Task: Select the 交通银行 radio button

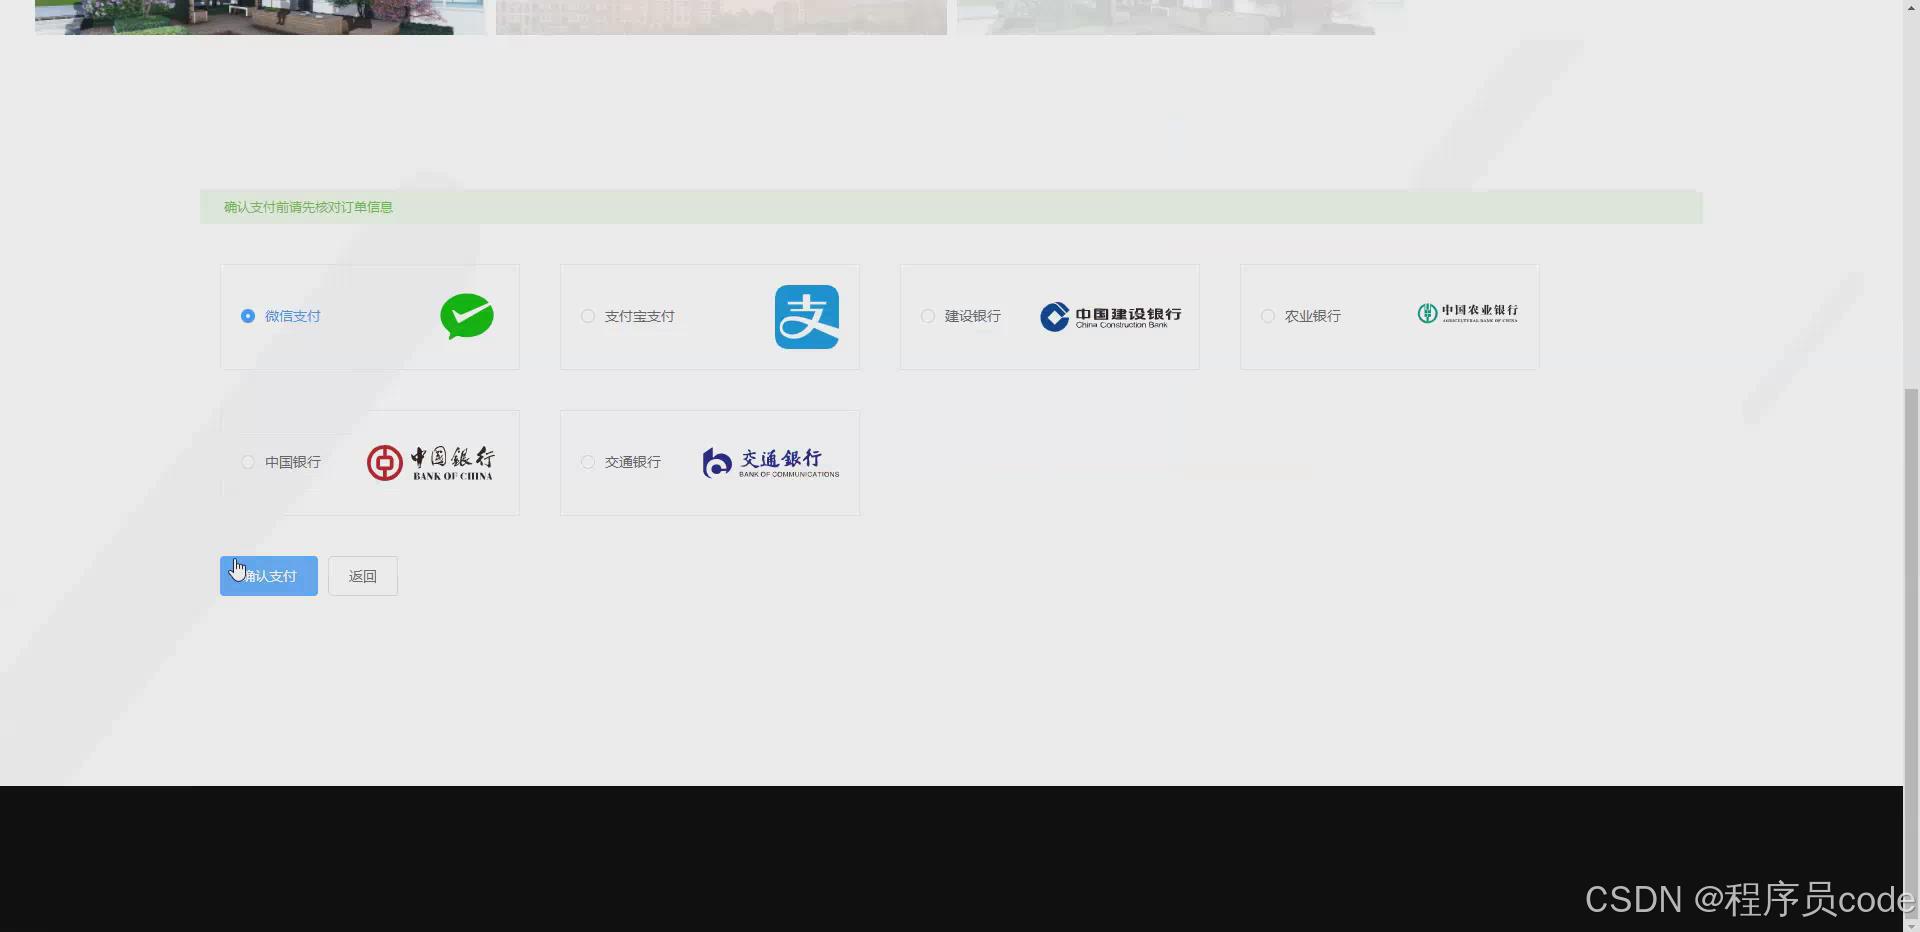Action: coord(587,461)
